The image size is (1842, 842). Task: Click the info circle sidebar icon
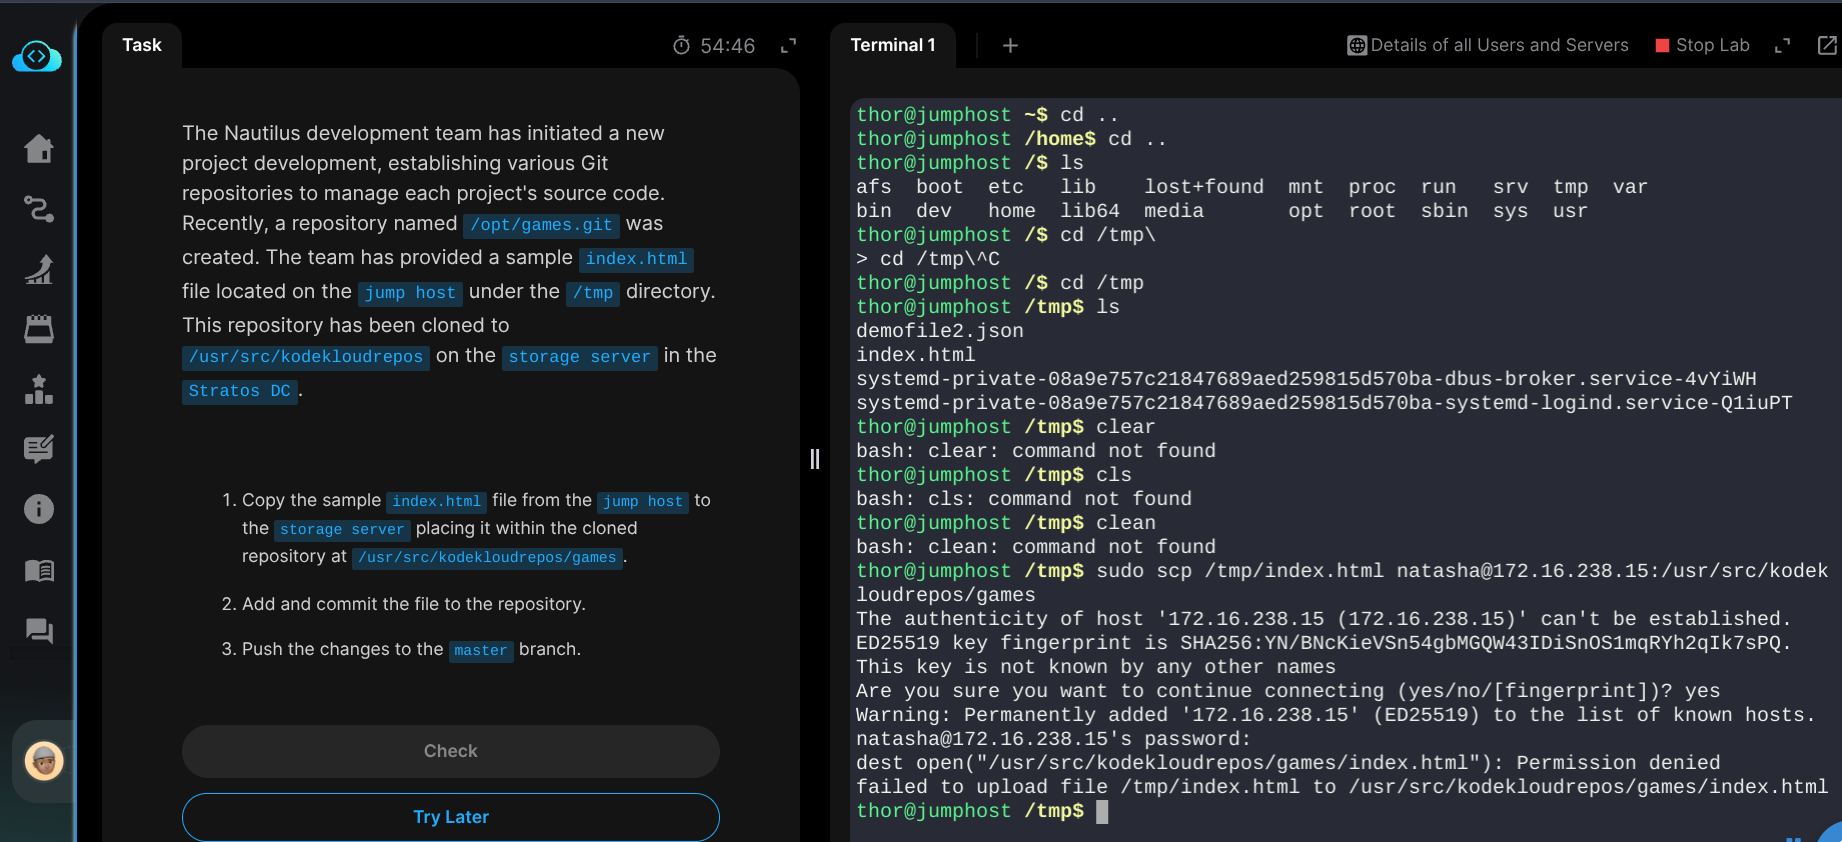tap(39, 509)
